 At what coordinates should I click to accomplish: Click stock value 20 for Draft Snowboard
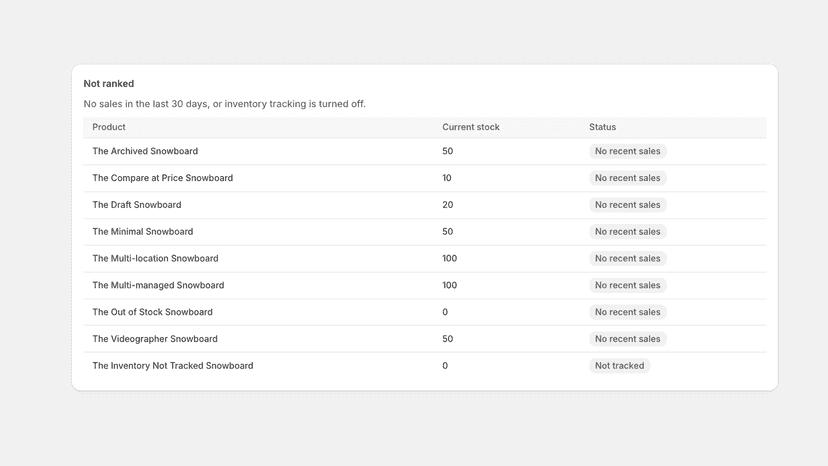click(448, 204)
